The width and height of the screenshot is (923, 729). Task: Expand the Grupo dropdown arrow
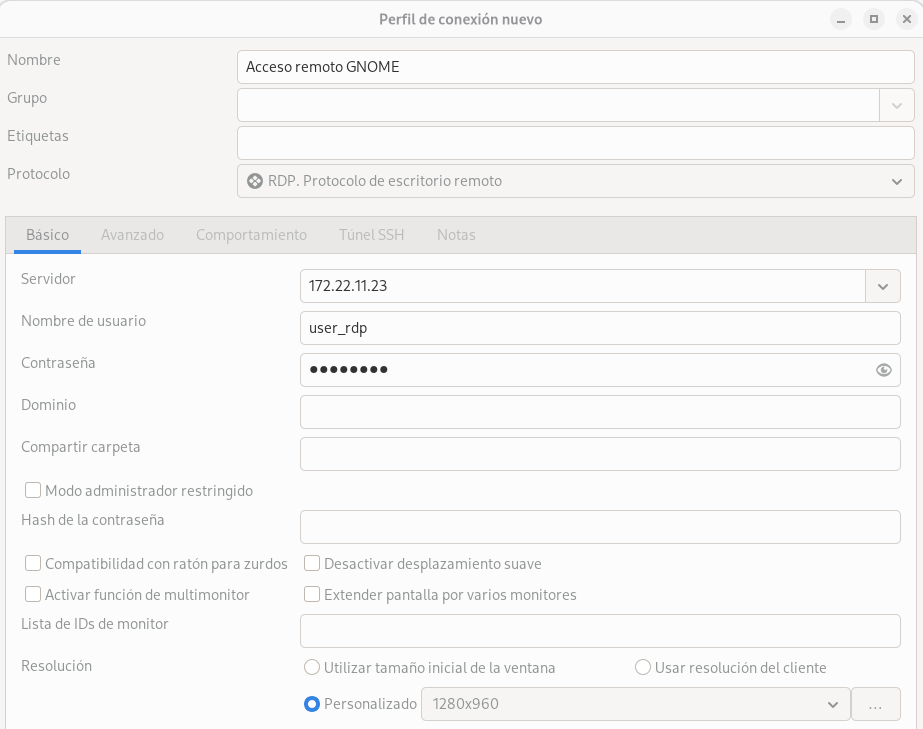pos(897,105)
